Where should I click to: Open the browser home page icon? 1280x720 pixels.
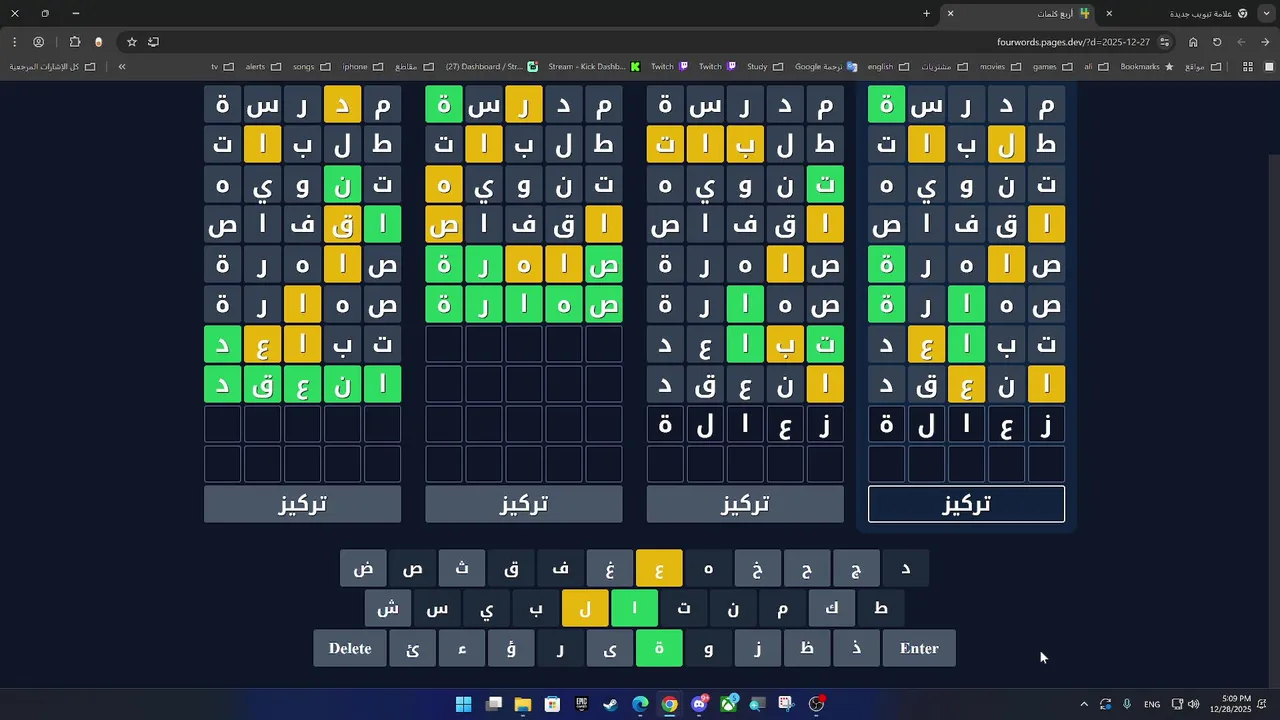[1193, 42]
